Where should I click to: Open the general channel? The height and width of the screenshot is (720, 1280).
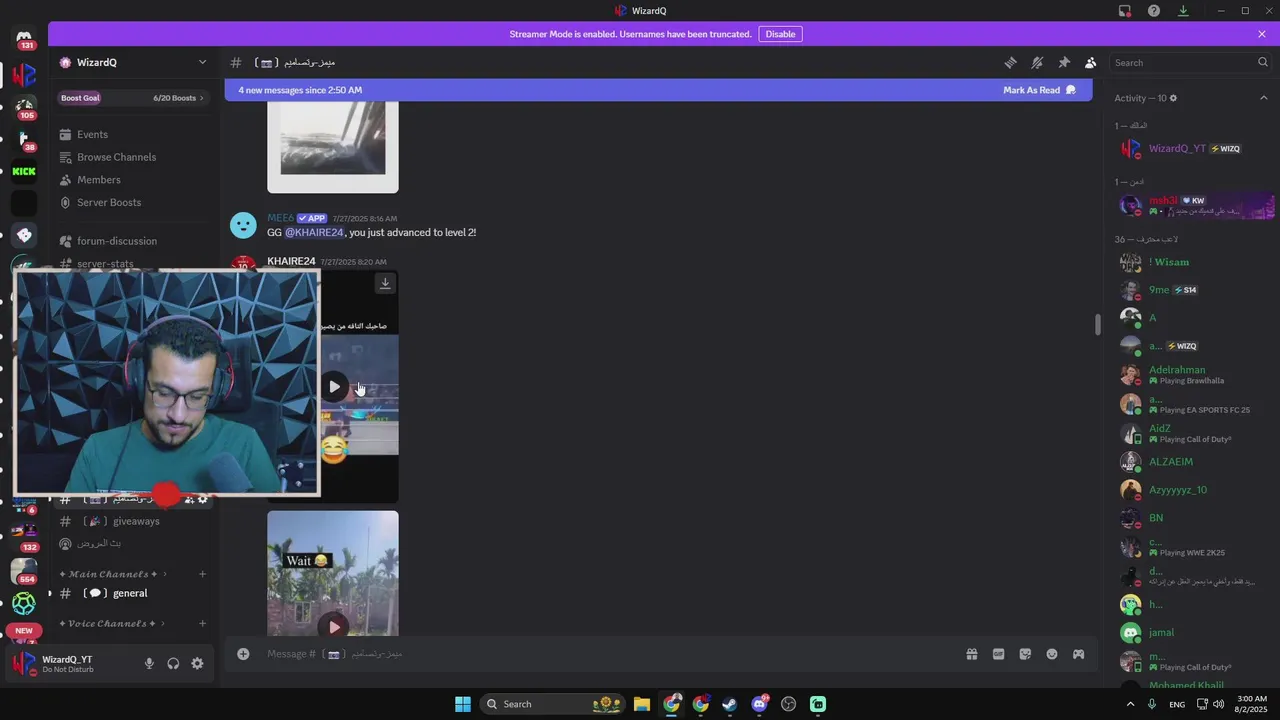tap(134, 593)
